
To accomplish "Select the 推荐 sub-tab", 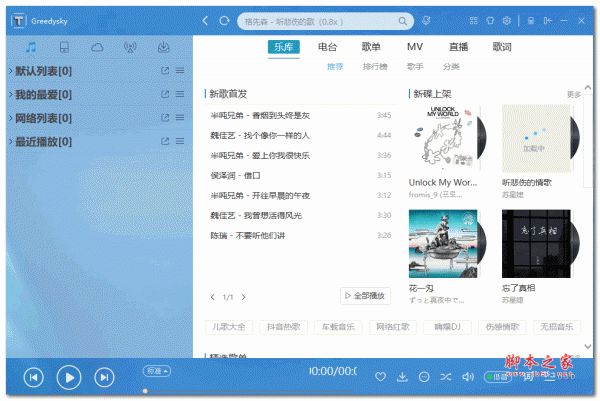I will (x=335, y=67).
